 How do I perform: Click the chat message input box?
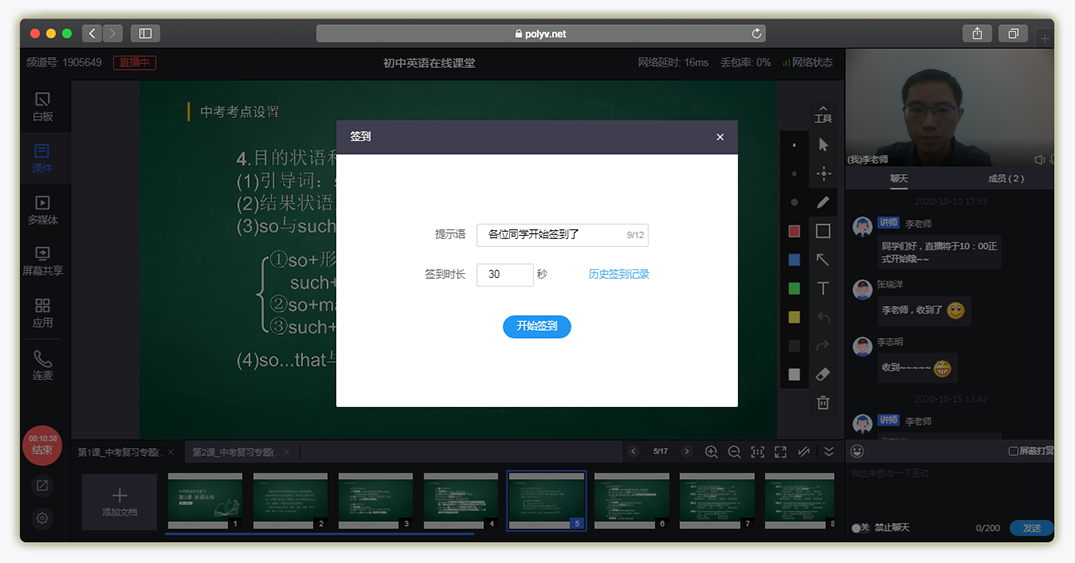(950, 490)
